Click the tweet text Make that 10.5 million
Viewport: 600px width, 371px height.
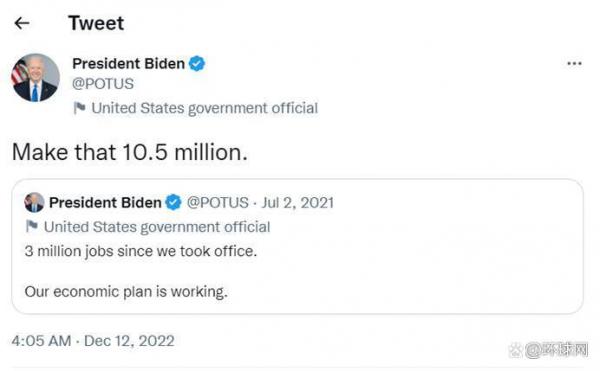[x=130, y=152]
